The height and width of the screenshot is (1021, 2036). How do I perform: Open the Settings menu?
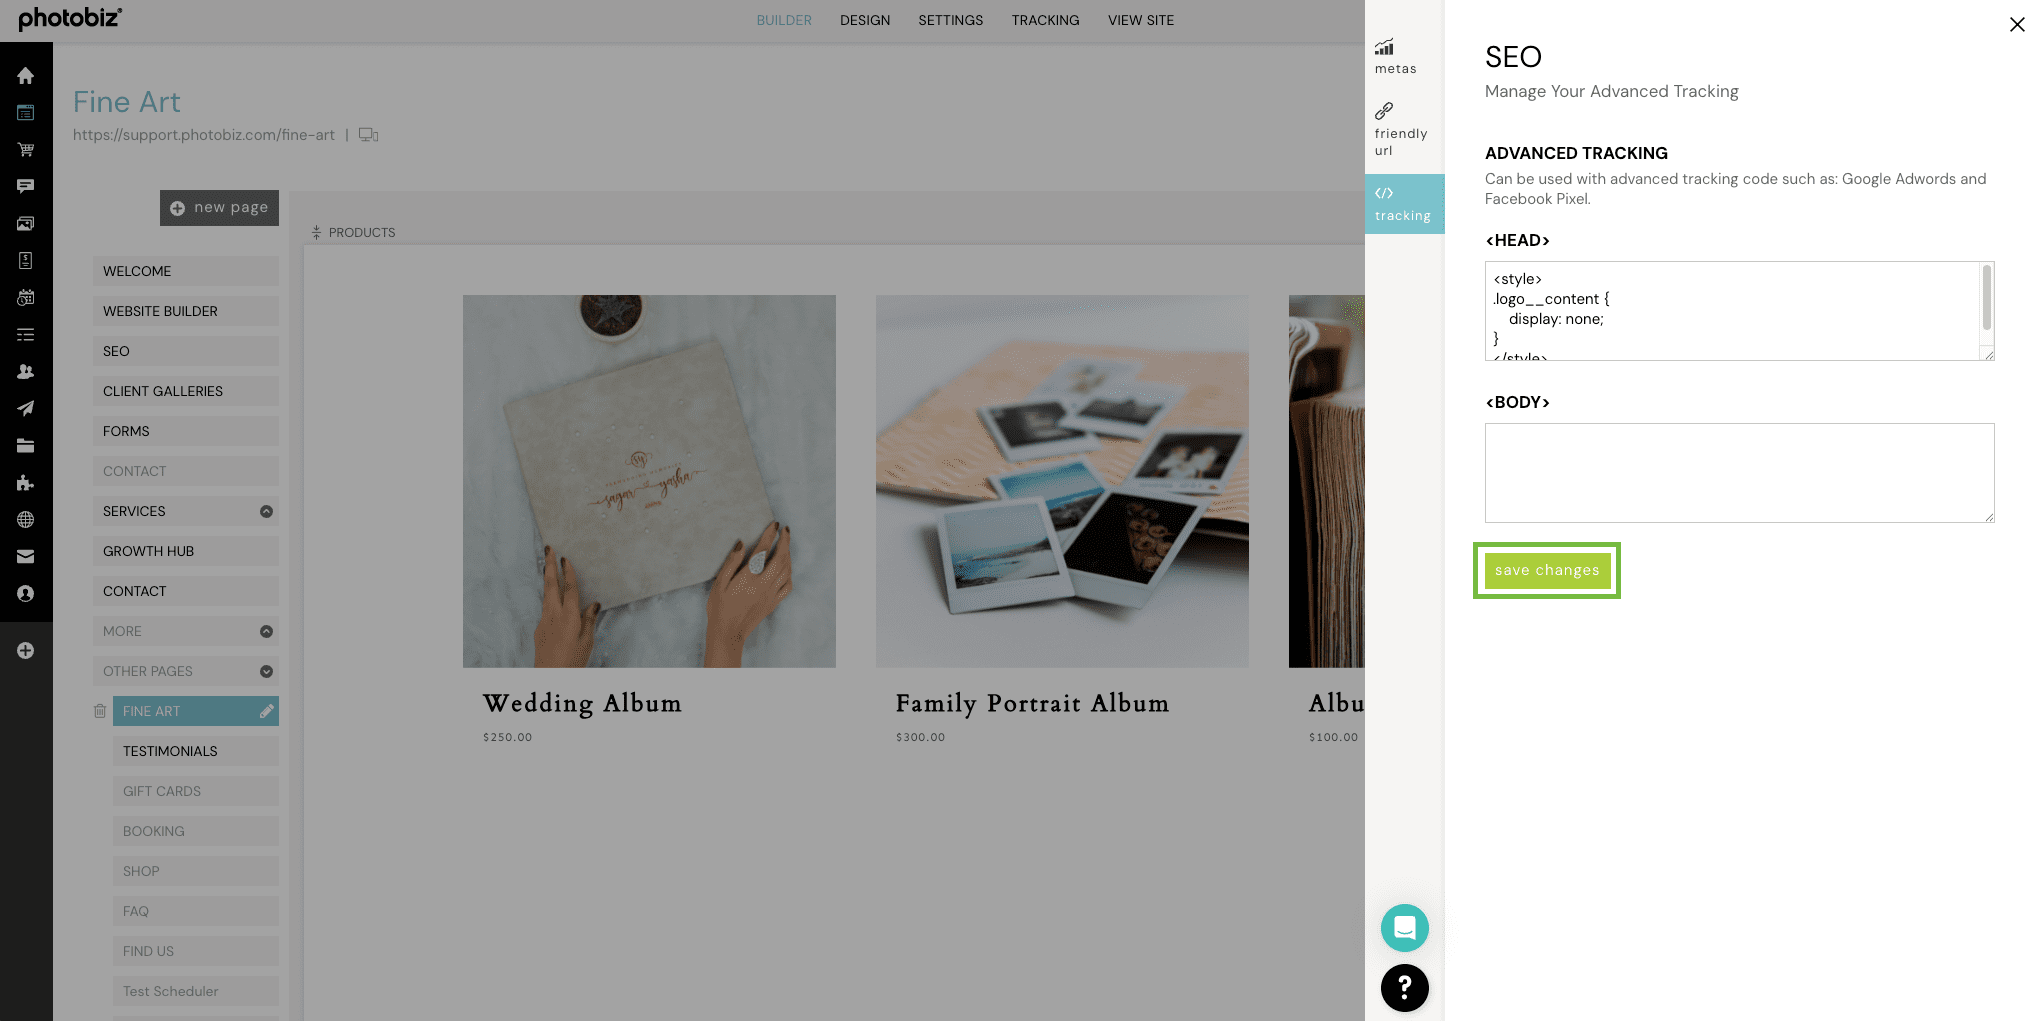(951, 20)
